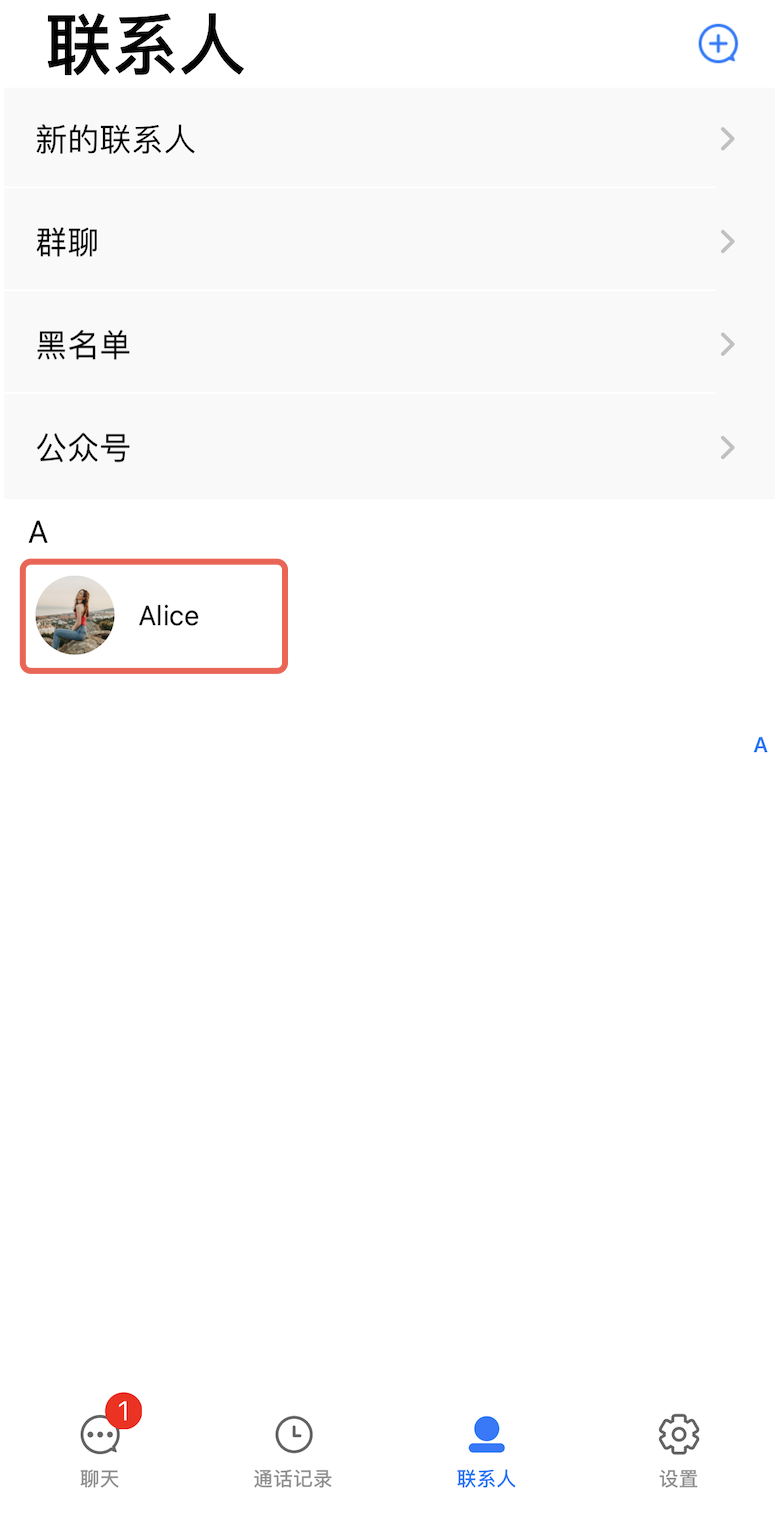Expand the 黑名单 row chevron
Image resolution: width=780 pixels, height=1532 pixels.
(x=728, y=345)
